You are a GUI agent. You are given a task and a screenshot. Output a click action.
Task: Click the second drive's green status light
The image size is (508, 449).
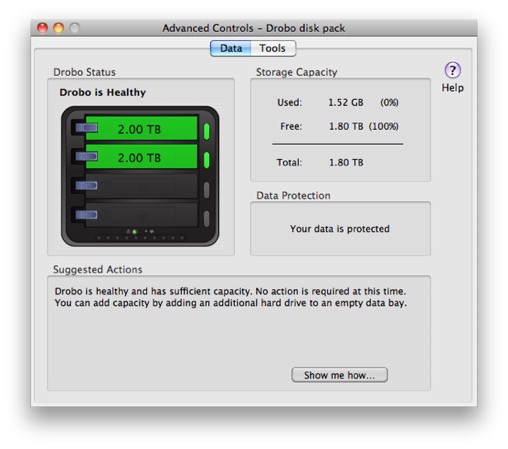coord(206,160)
